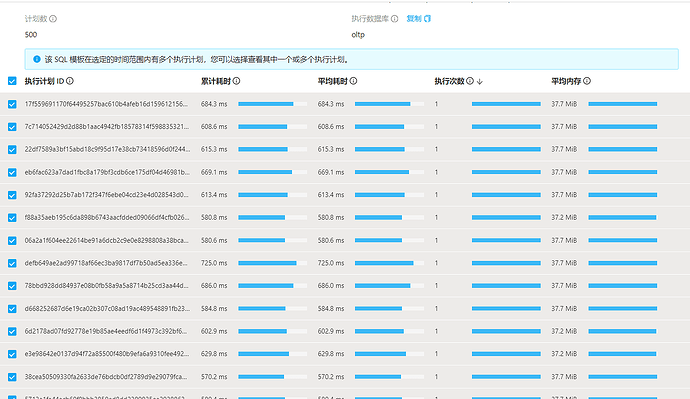The image size is (690, 399).
Task: Uncheck the row starting with eb6fac623a7d
Action: [x=12, y=172]
